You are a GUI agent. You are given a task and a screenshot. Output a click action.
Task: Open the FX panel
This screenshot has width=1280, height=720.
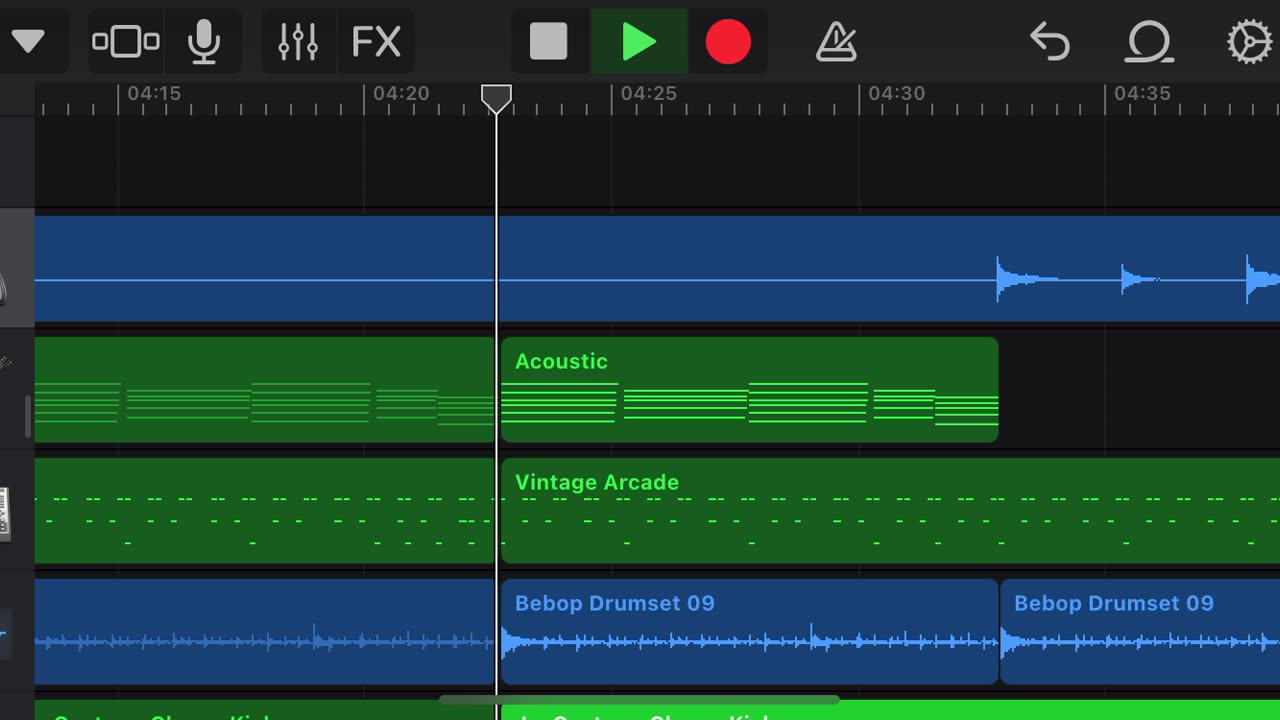click(x=376, y=41)
